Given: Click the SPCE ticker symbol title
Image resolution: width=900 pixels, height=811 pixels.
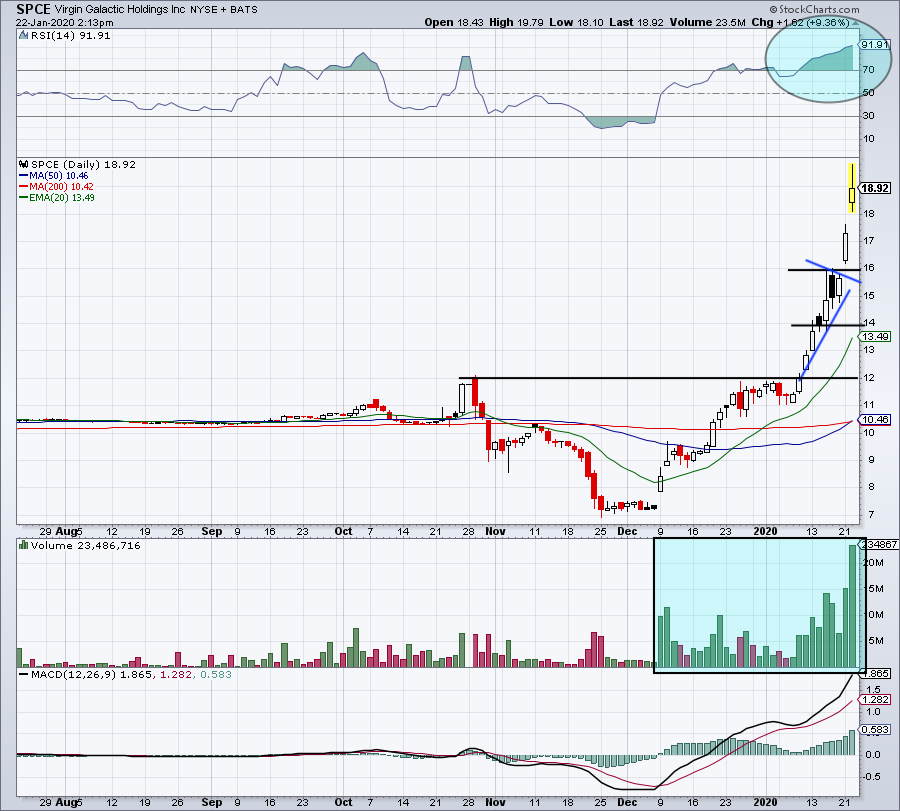Looking at the screenshot, I should click(34, 9).
